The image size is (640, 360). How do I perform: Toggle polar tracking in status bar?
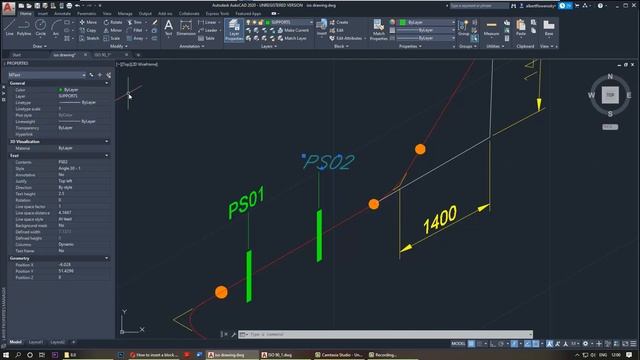coord(501,344)
